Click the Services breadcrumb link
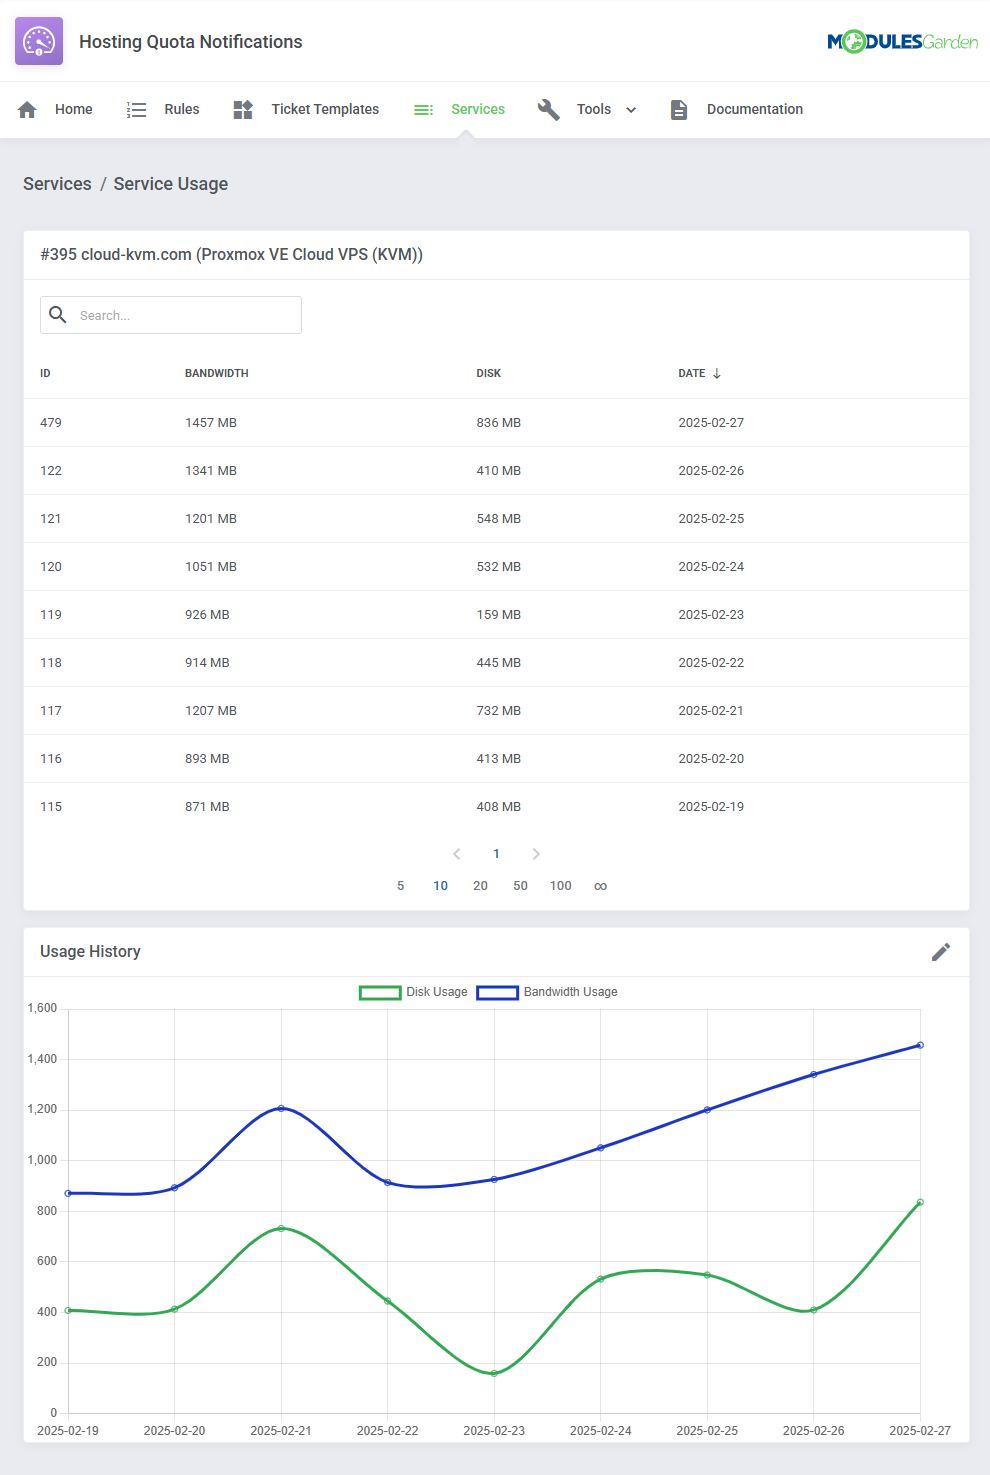 (x=57, y=184)
